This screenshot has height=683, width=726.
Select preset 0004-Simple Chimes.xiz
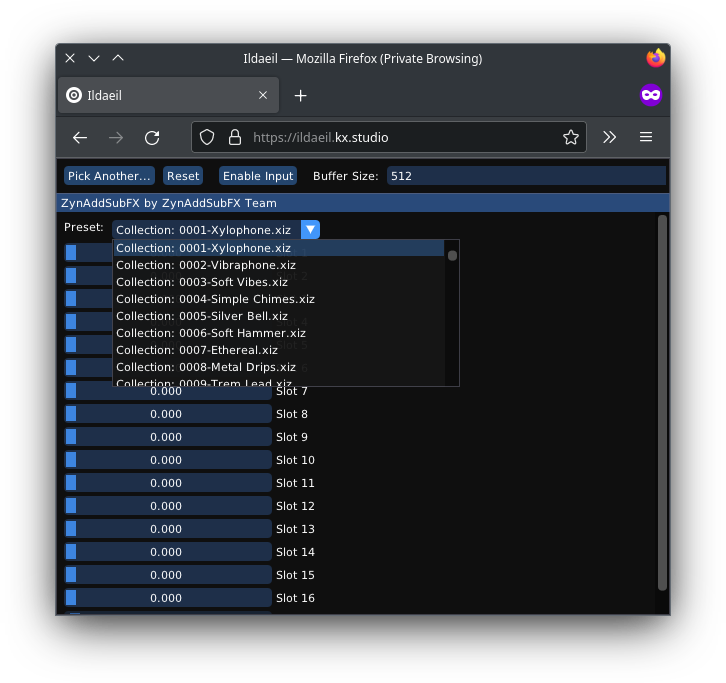tap(279, 299)
